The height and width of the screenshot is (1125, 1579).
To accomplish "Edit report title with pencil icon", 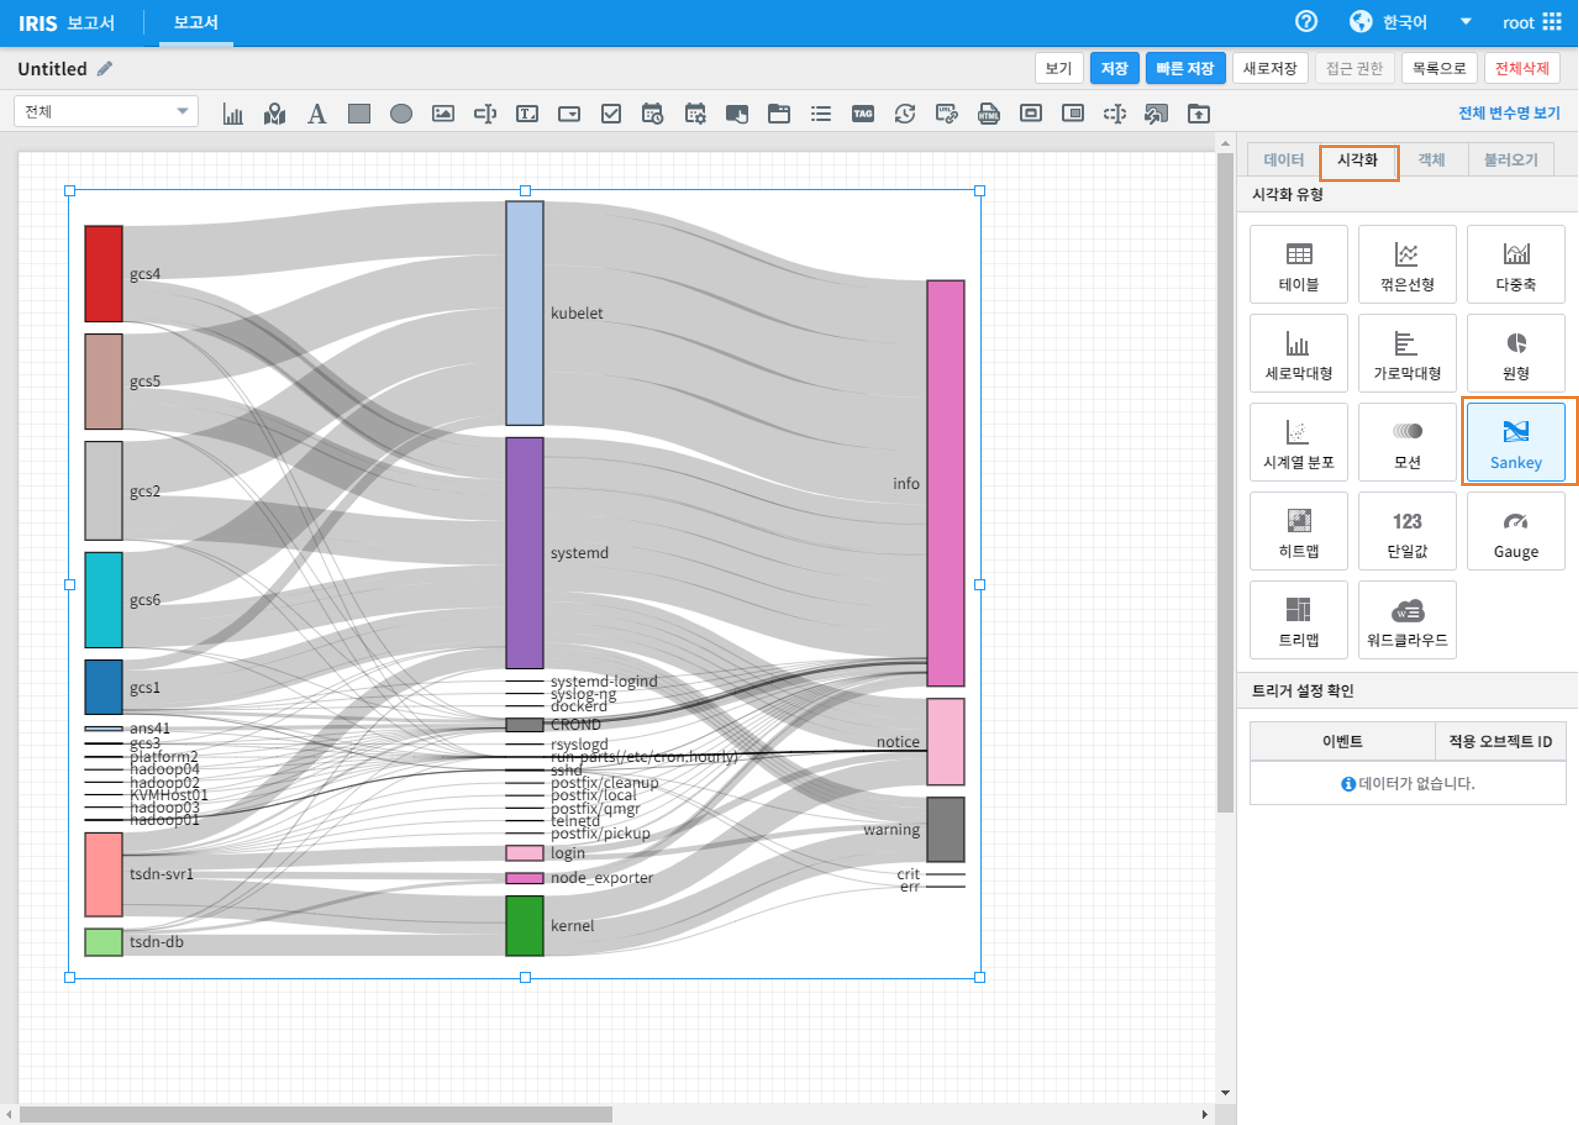I will coord(105,69).
